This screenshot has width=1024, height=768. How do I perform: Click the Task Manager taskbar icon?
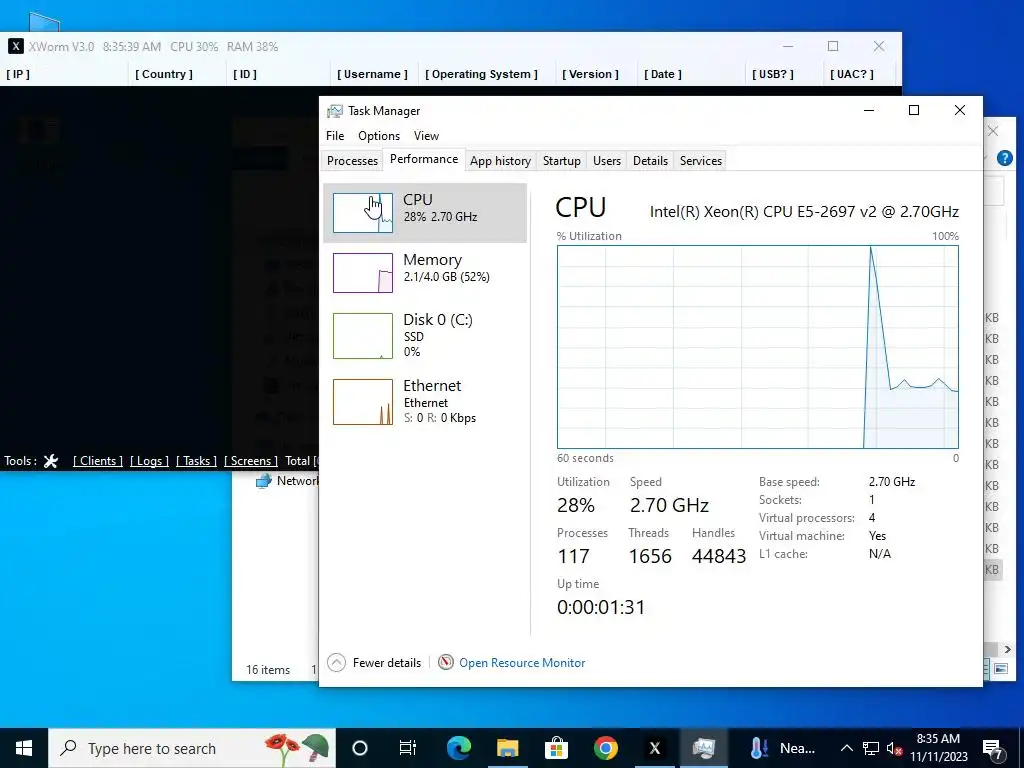click(703, 748)
